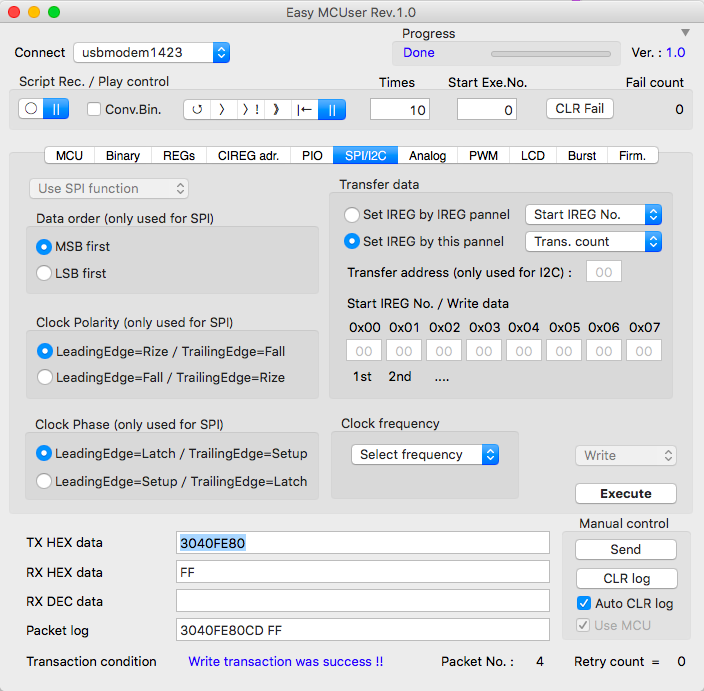Click the Packet log field

pyautogui.click(x=363, y=630)
